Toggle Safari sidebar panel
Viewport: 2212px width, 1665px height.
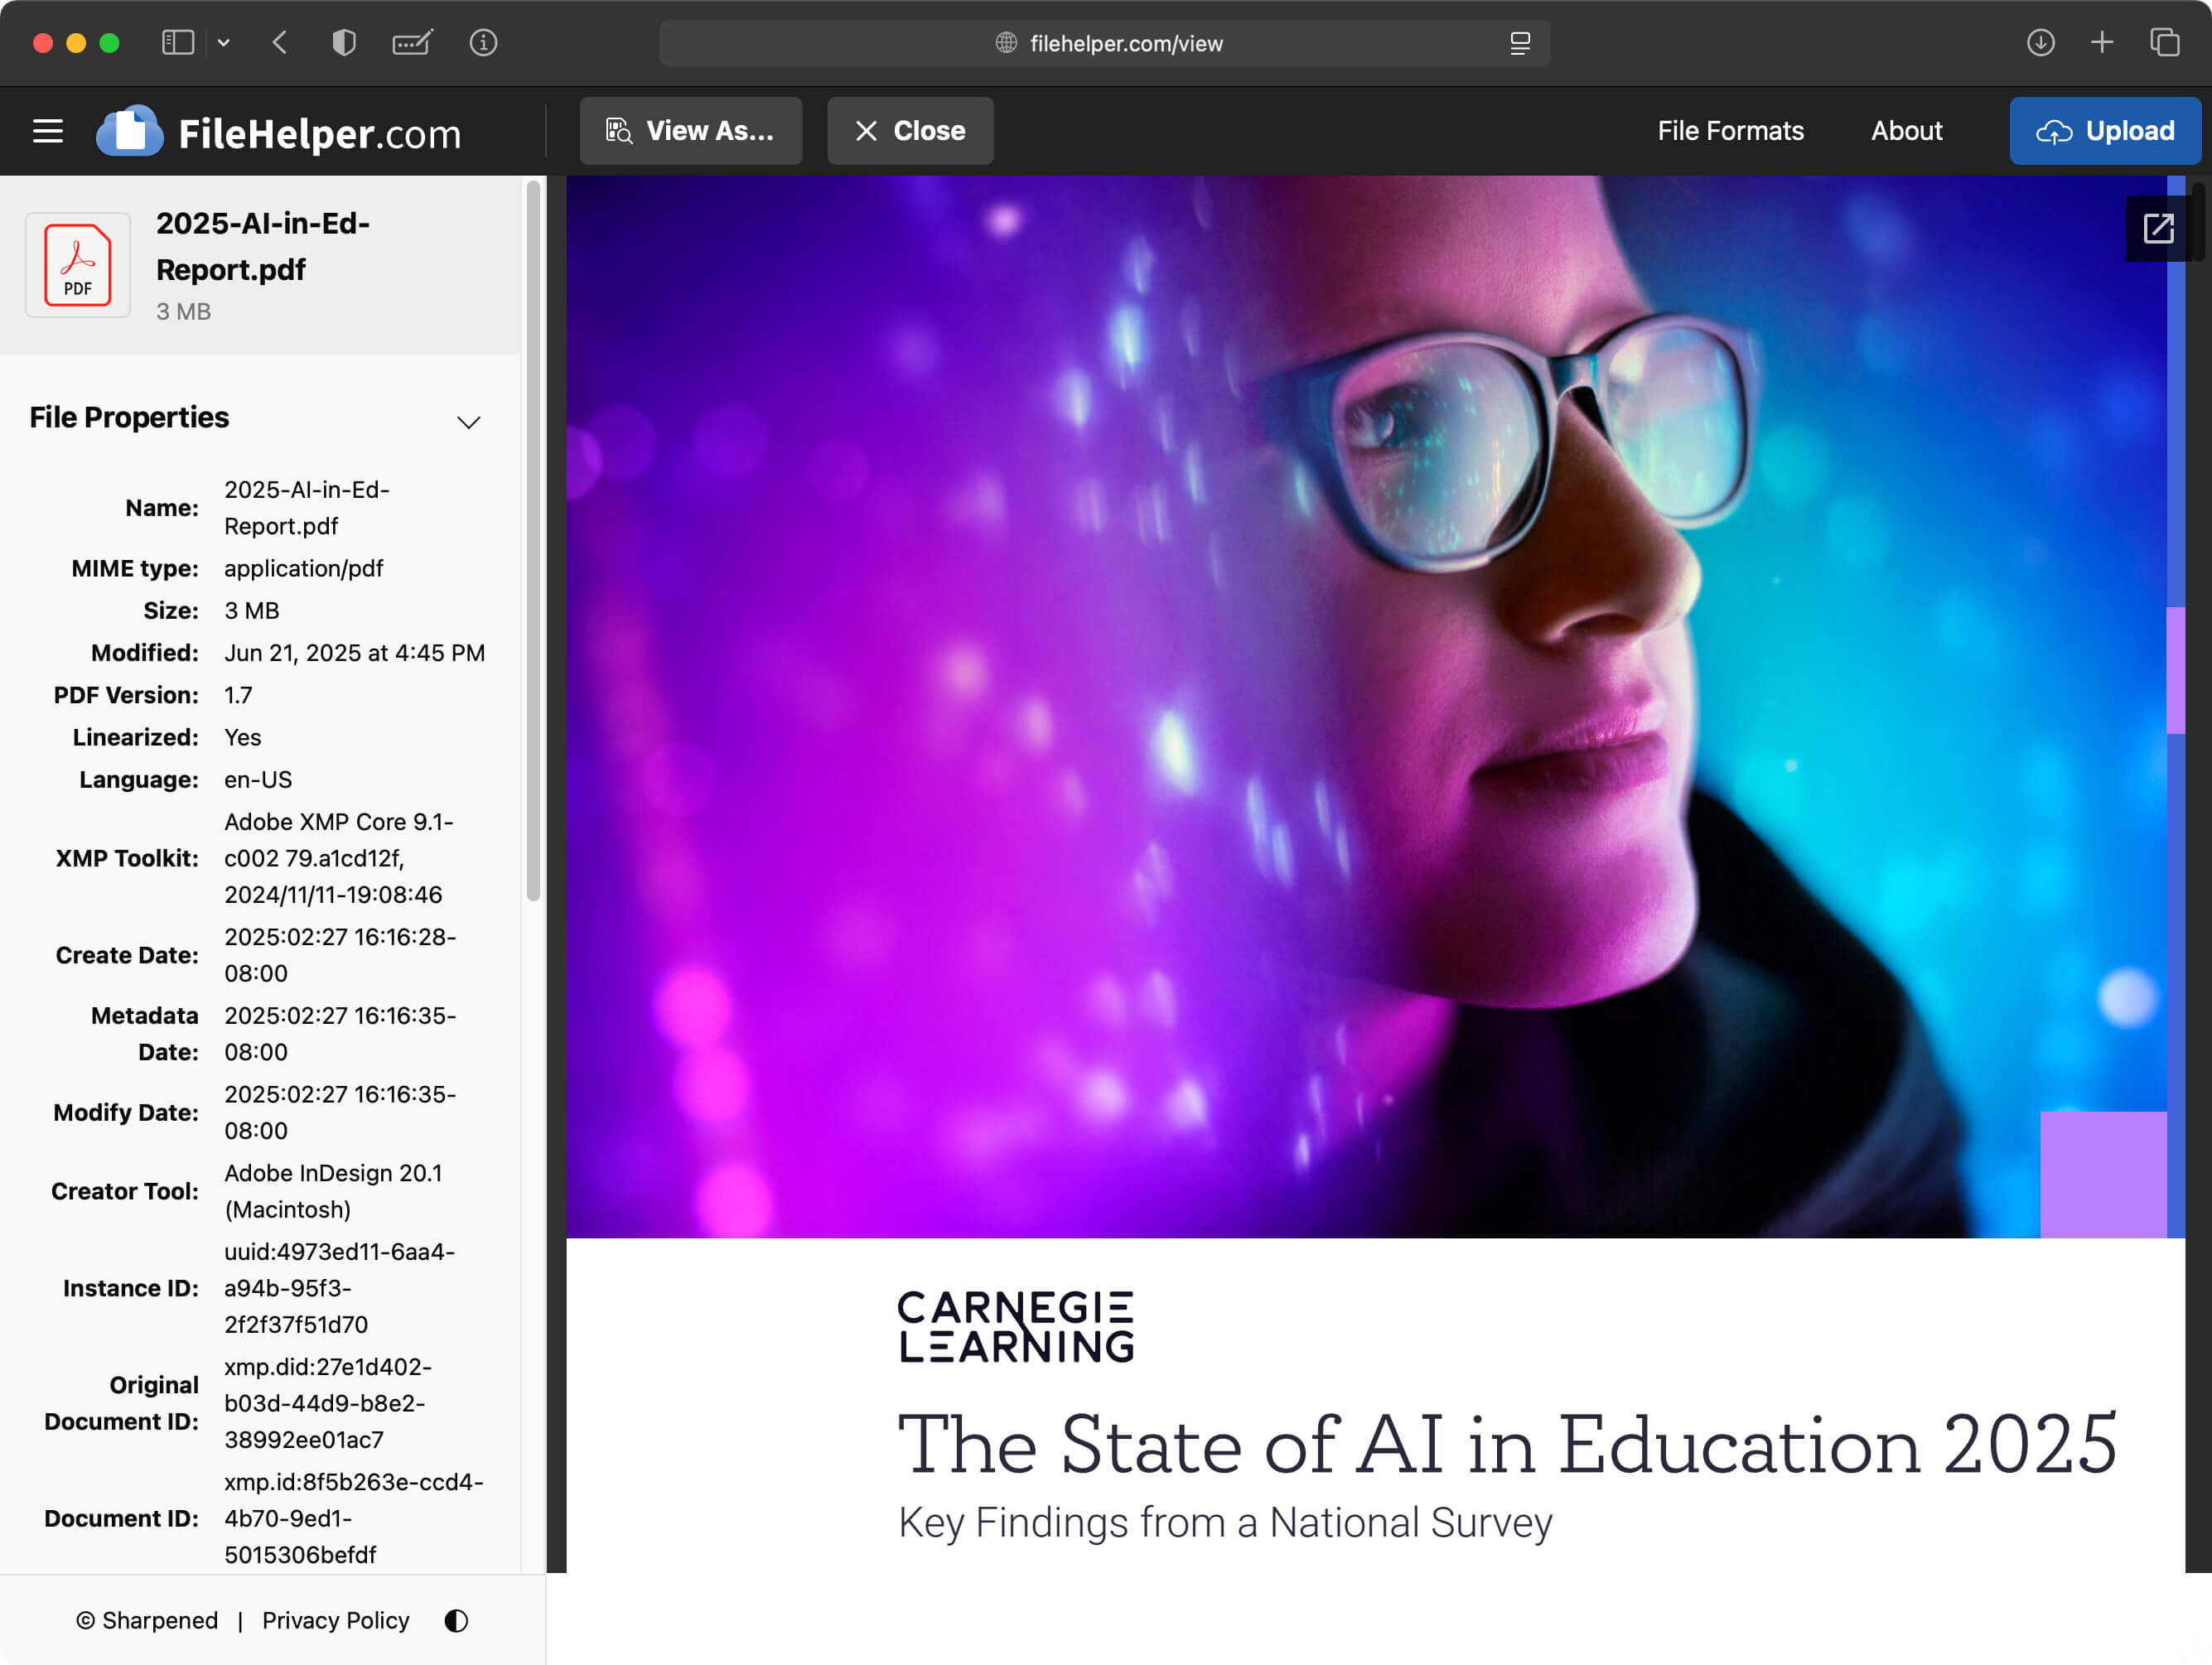coord(178,43)
